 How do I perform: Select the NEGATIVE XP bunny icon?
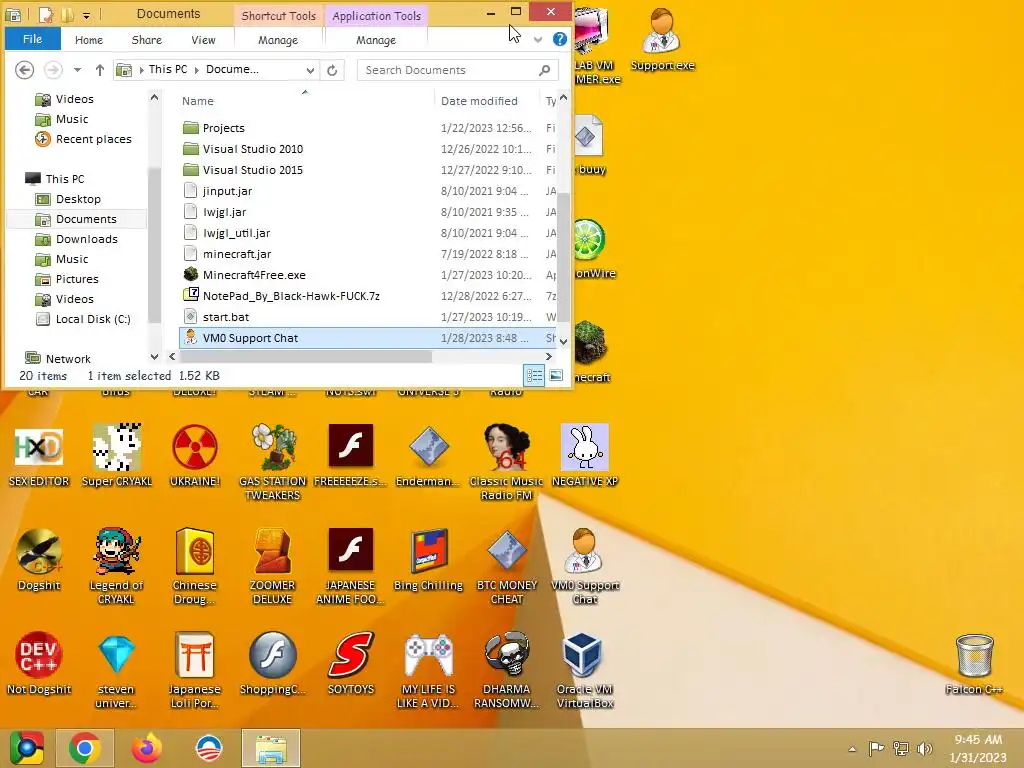click(x=584, y=456)
